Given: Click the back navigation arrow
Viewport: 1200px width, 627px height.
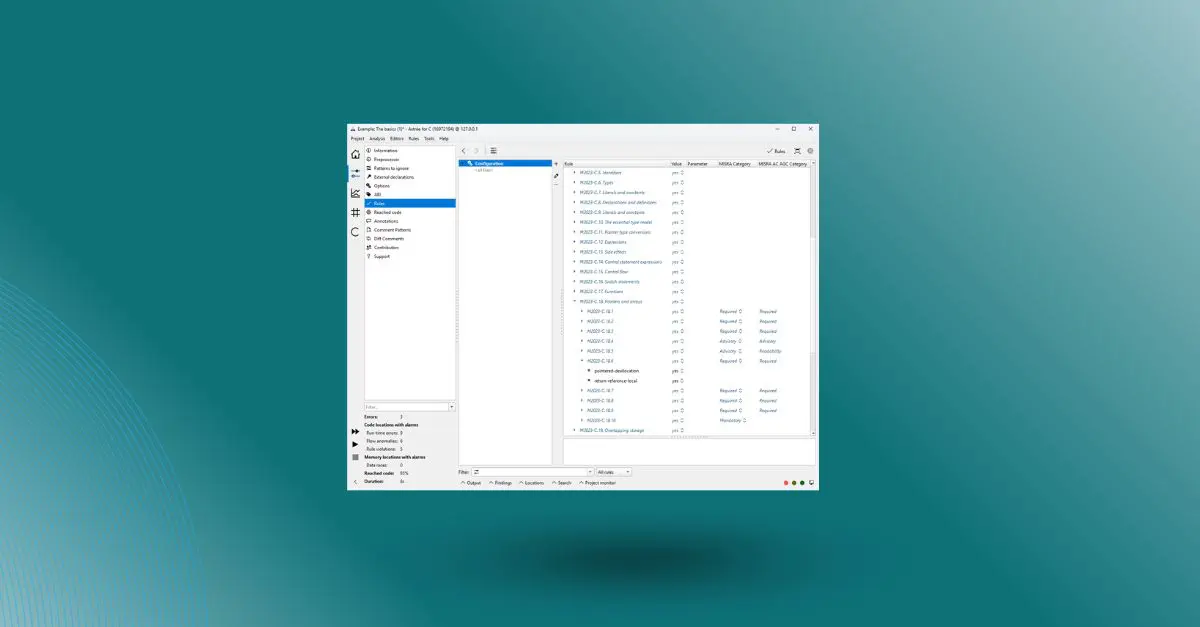Looking at the screenshot, I should click(x=463, y=151).
